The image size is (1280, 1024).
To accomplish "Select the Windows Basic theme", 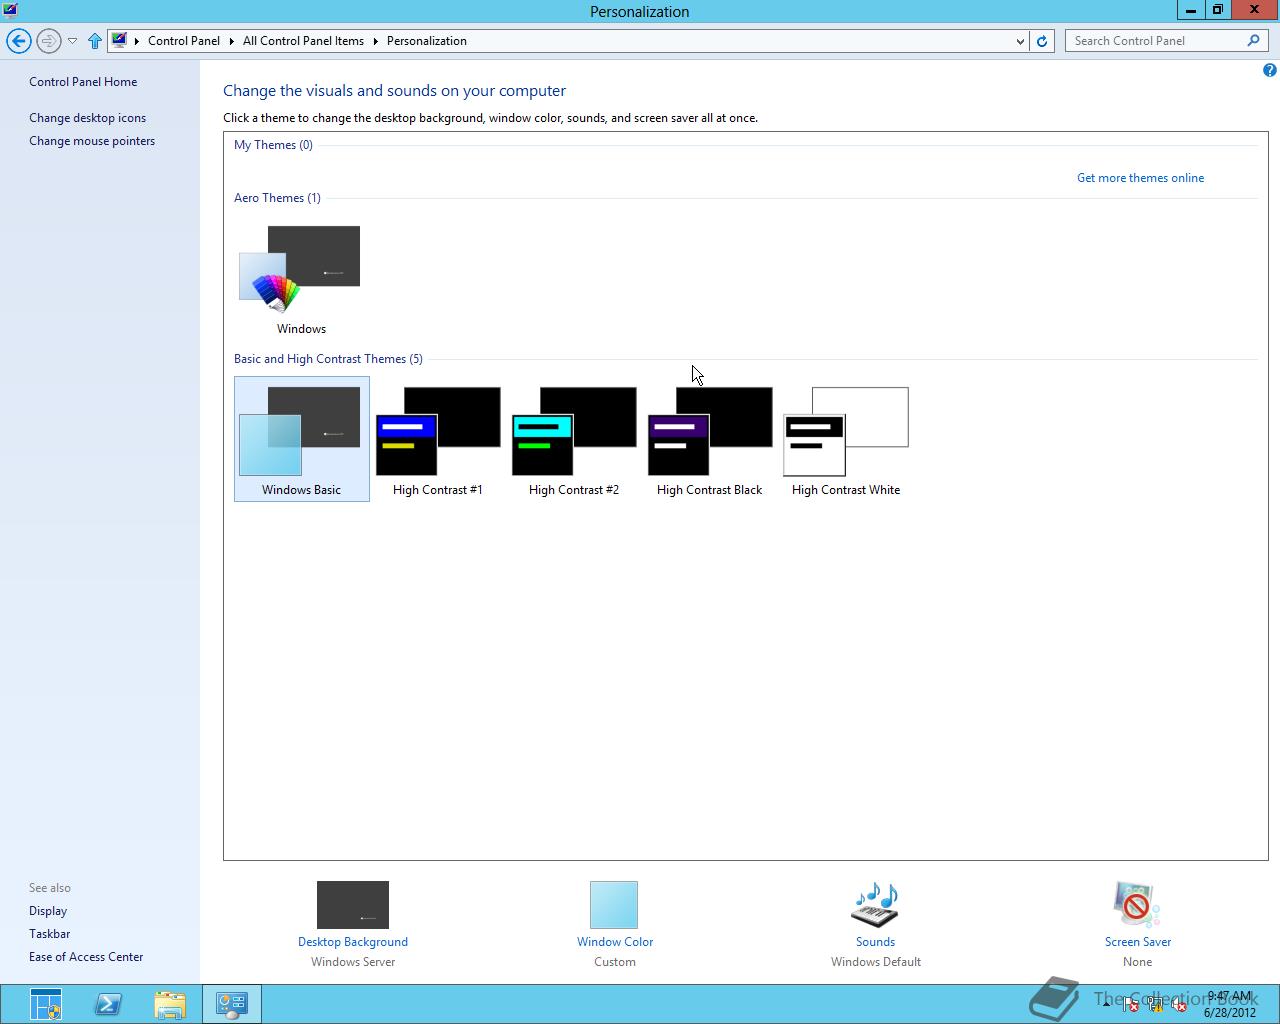I will (x=301, y=438).
